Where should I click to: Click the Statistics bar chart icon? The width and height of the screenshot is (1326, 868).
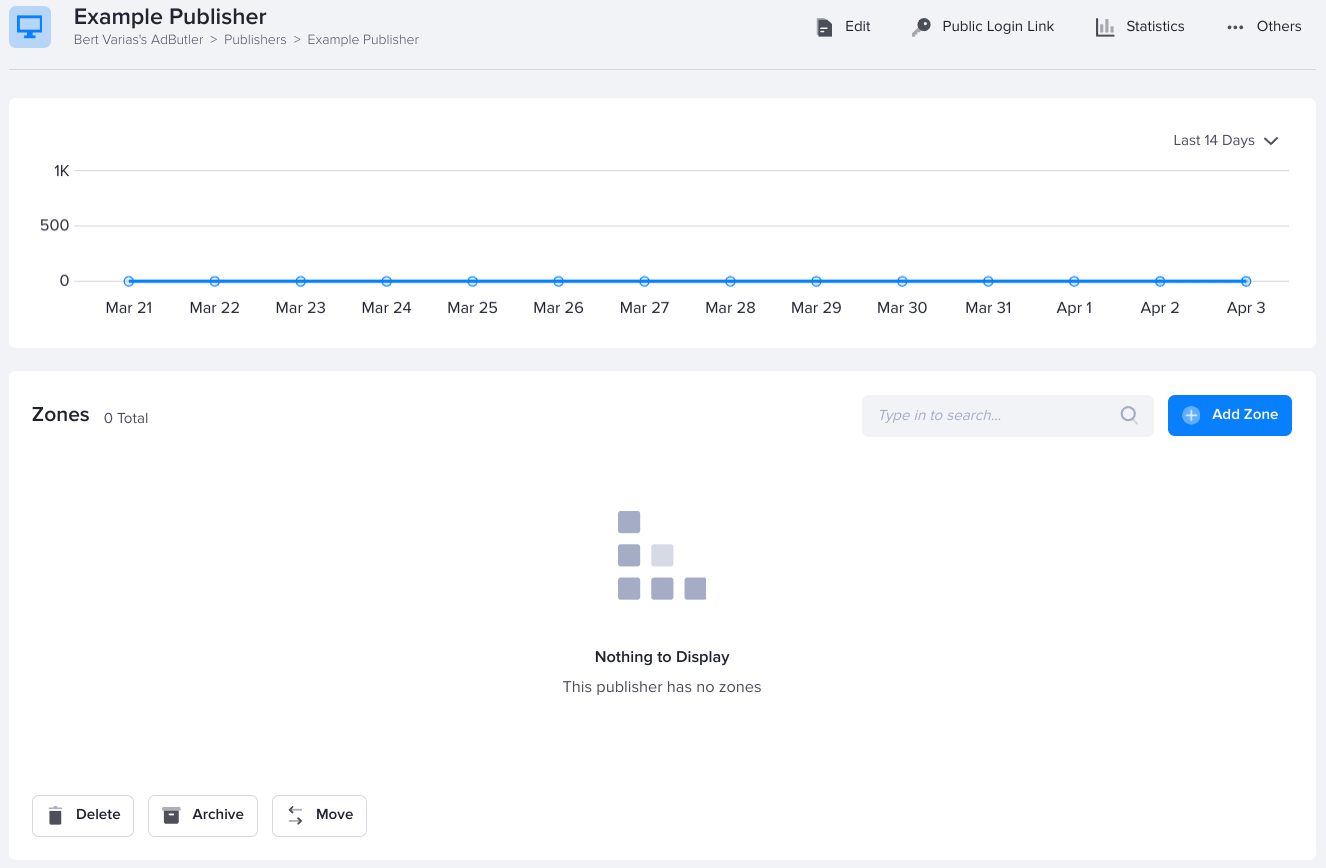(1105, 27)
